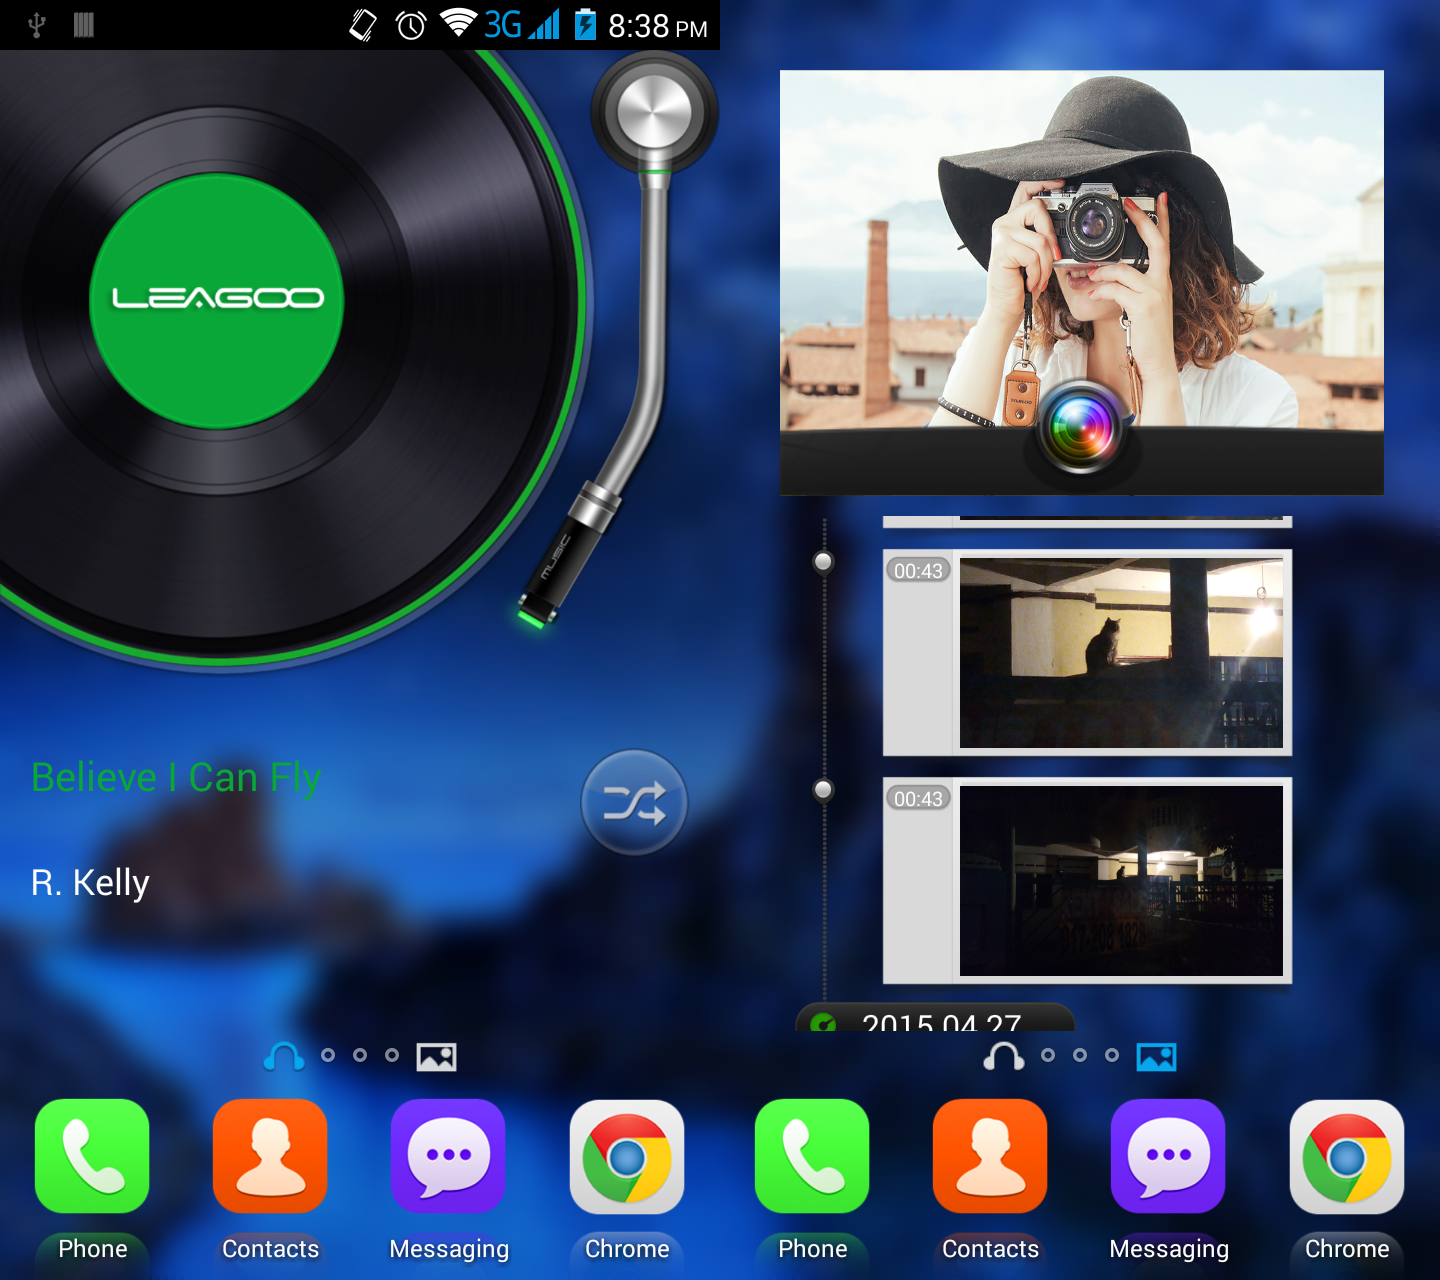
Task: Tap the Wi-Fi status icon
Action: pyautogui.click(x=459, y=24)
